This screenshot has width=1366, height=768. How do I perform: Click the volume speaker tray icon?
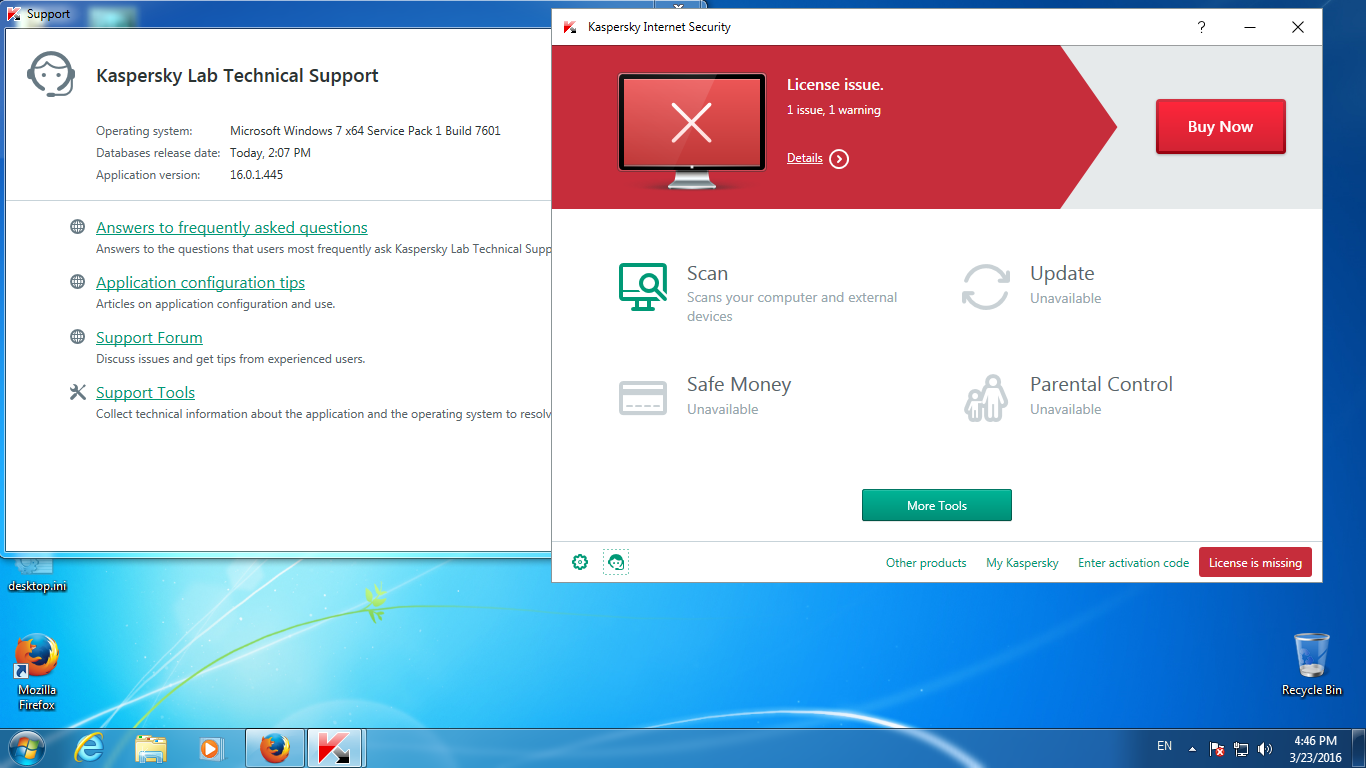click(x=1265, y=748)
